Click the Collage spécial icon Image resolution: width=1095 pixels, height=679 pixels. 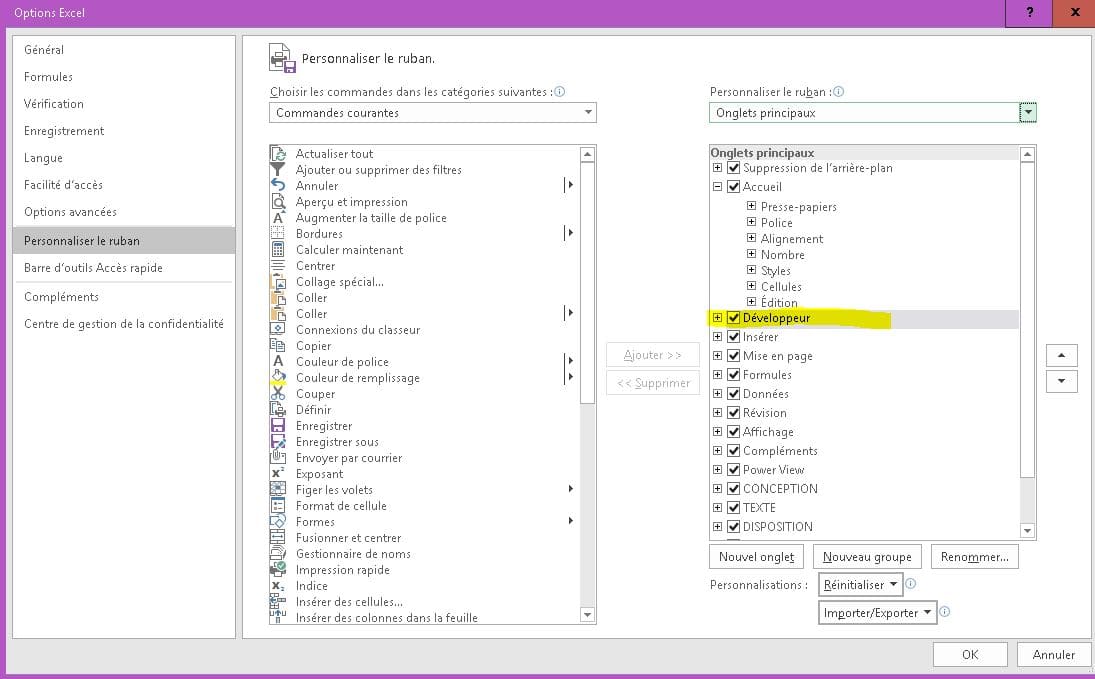click(x=278, y=282)
